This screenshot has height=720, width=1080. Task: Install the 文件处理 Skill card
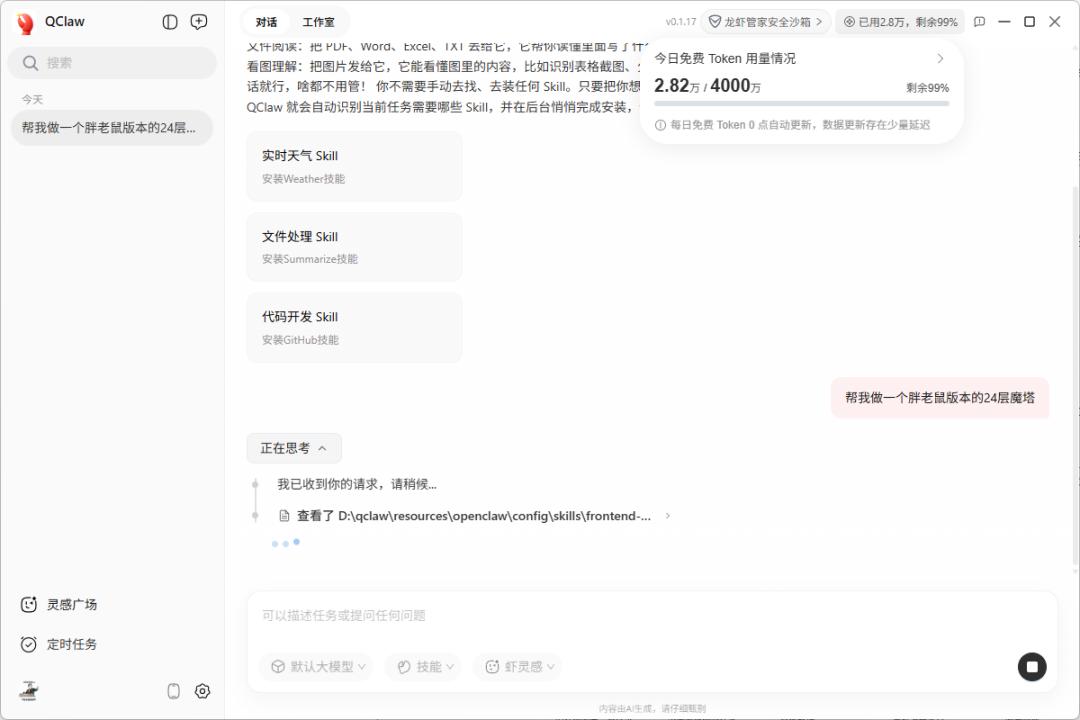(x=354, y=247)
